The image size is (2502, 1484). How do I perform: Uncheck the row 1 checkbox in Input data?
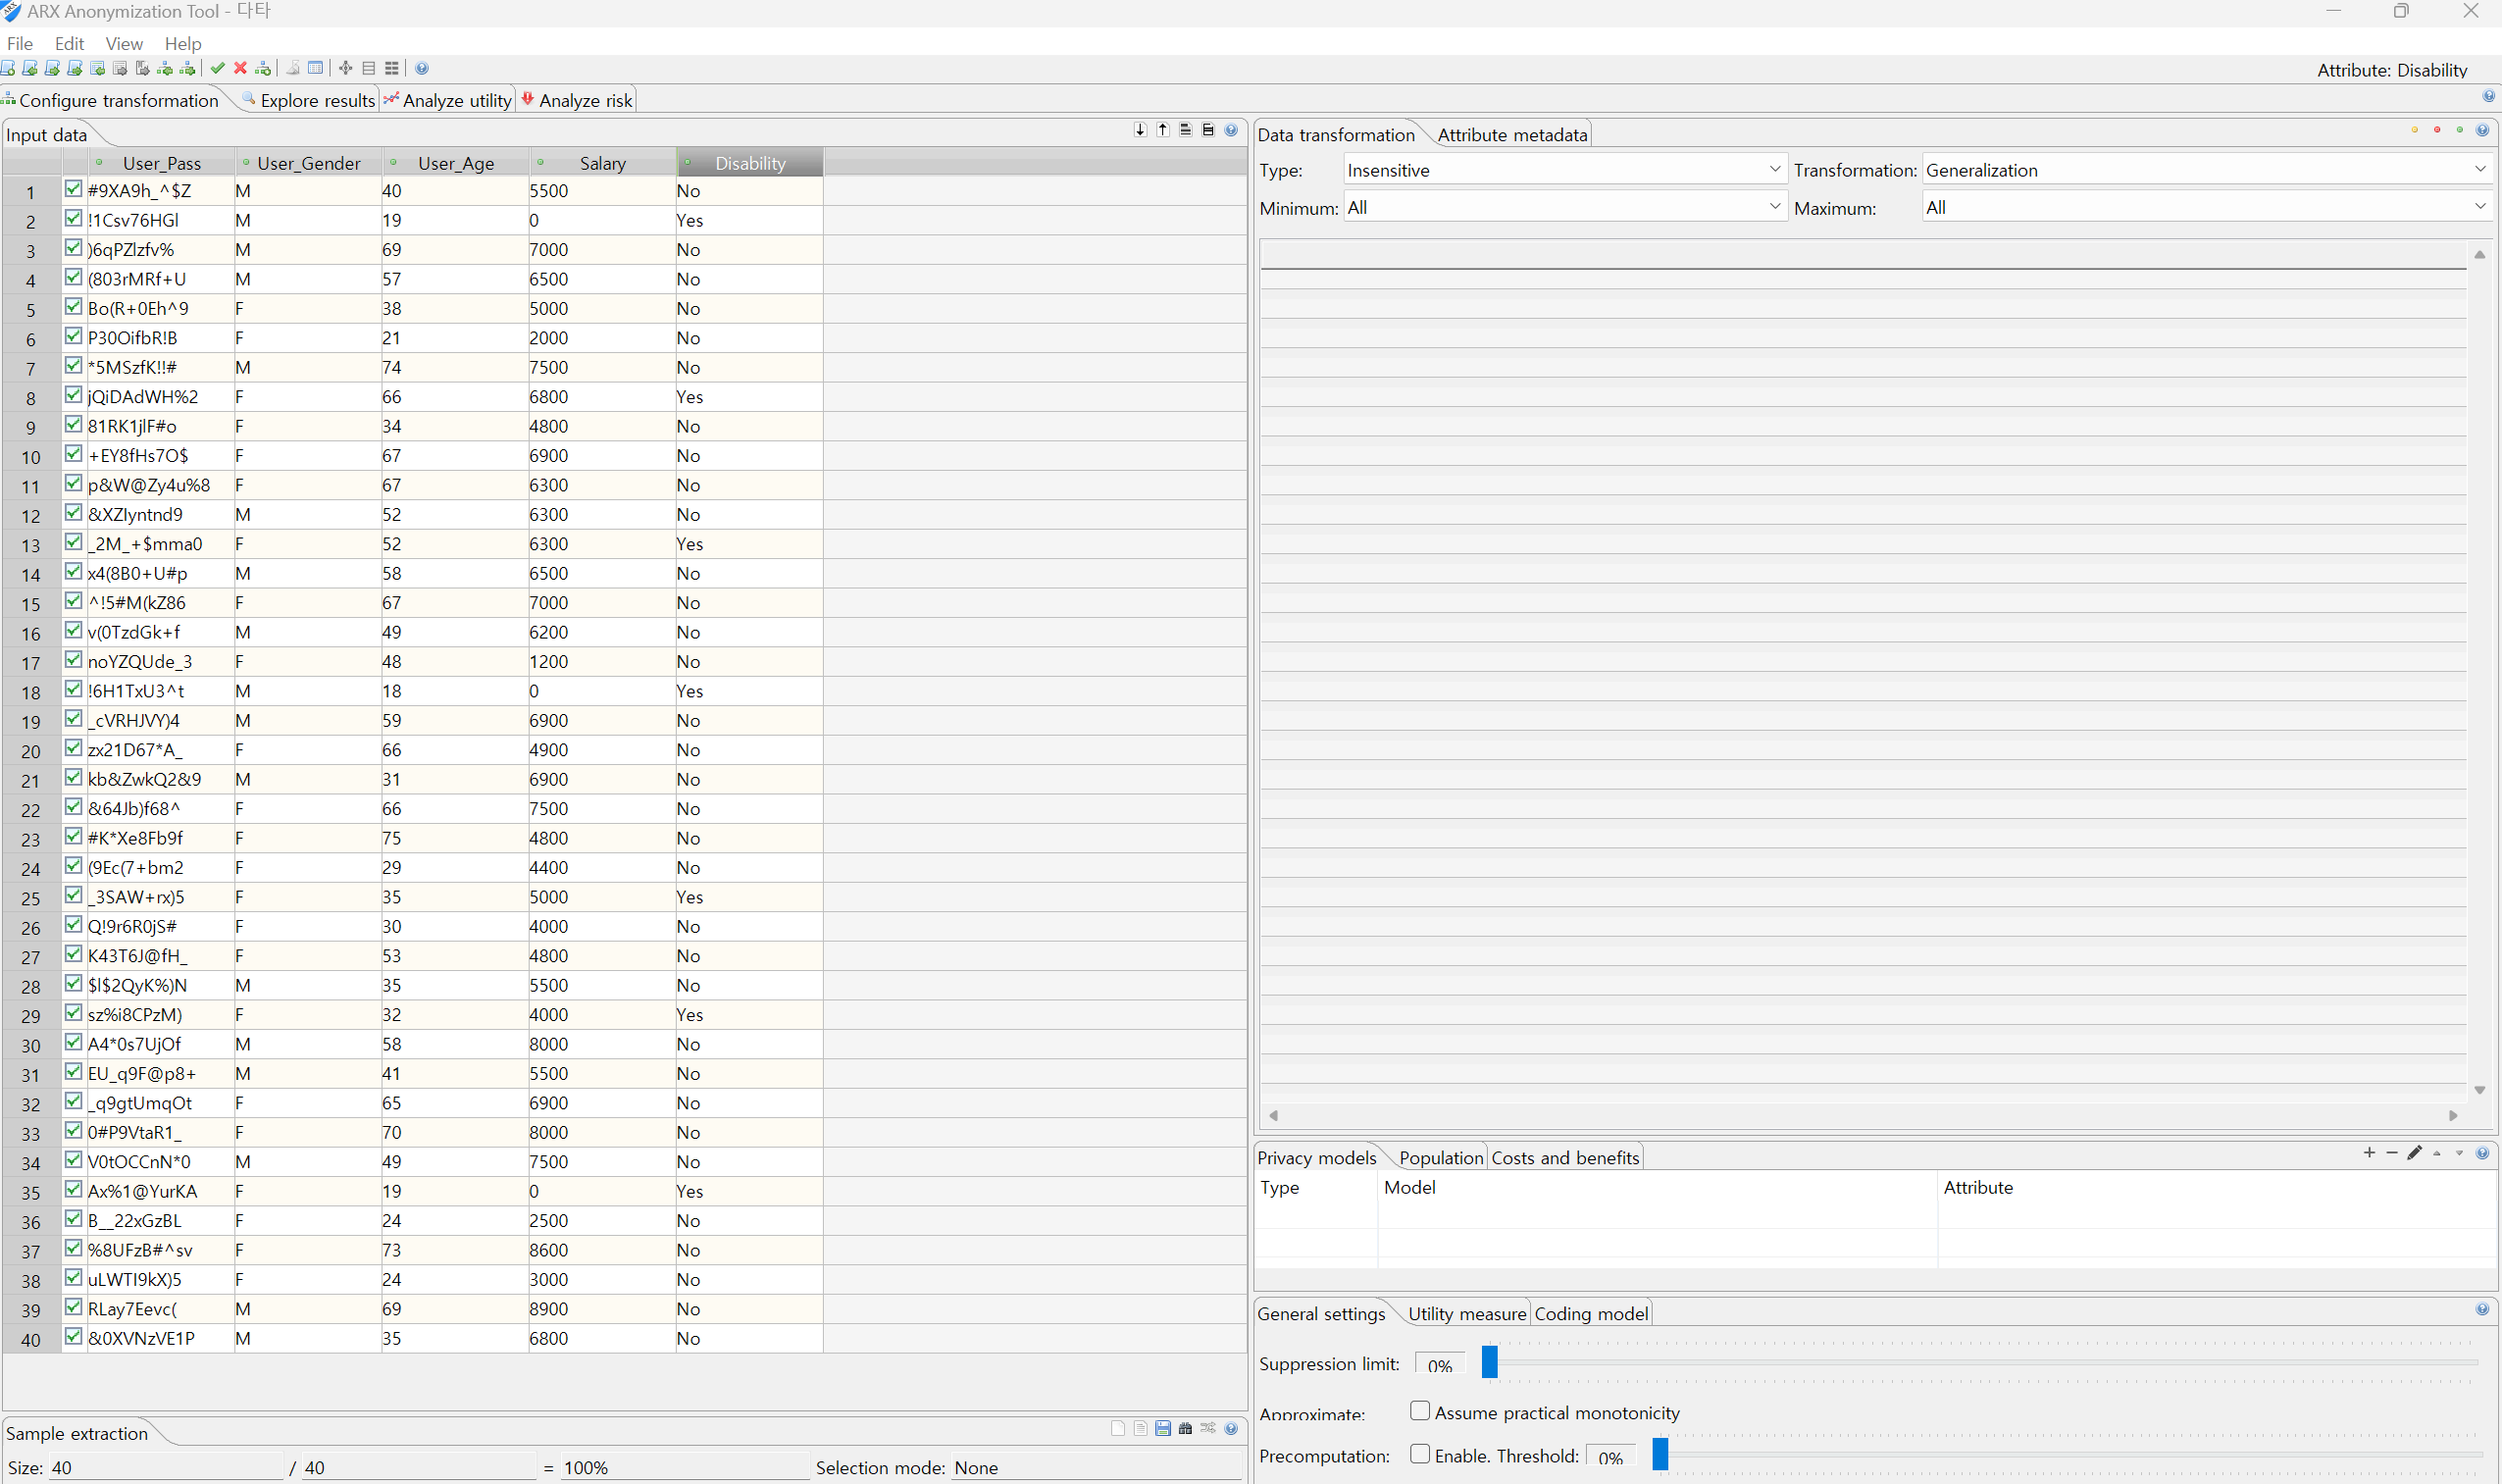click(x=73, y=189)
